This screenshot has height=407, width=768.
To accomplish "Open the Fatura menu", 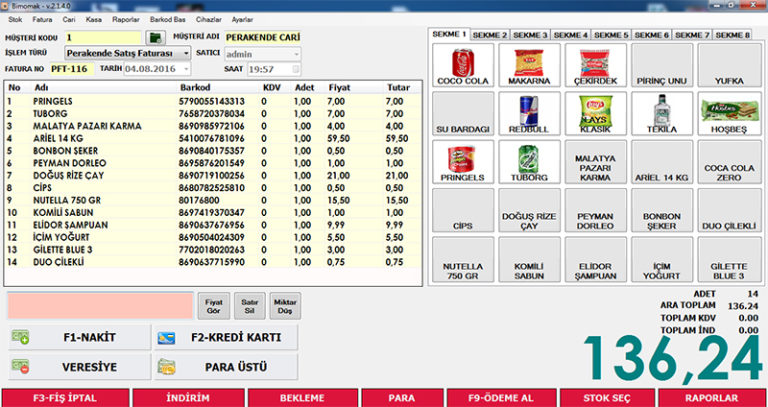I will point(42,20).
